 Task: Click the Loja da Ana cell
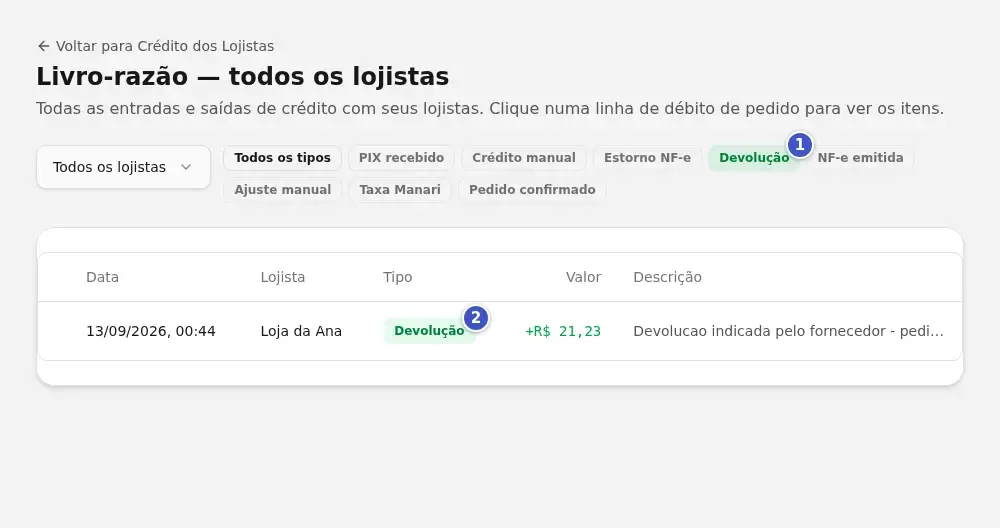301,331
